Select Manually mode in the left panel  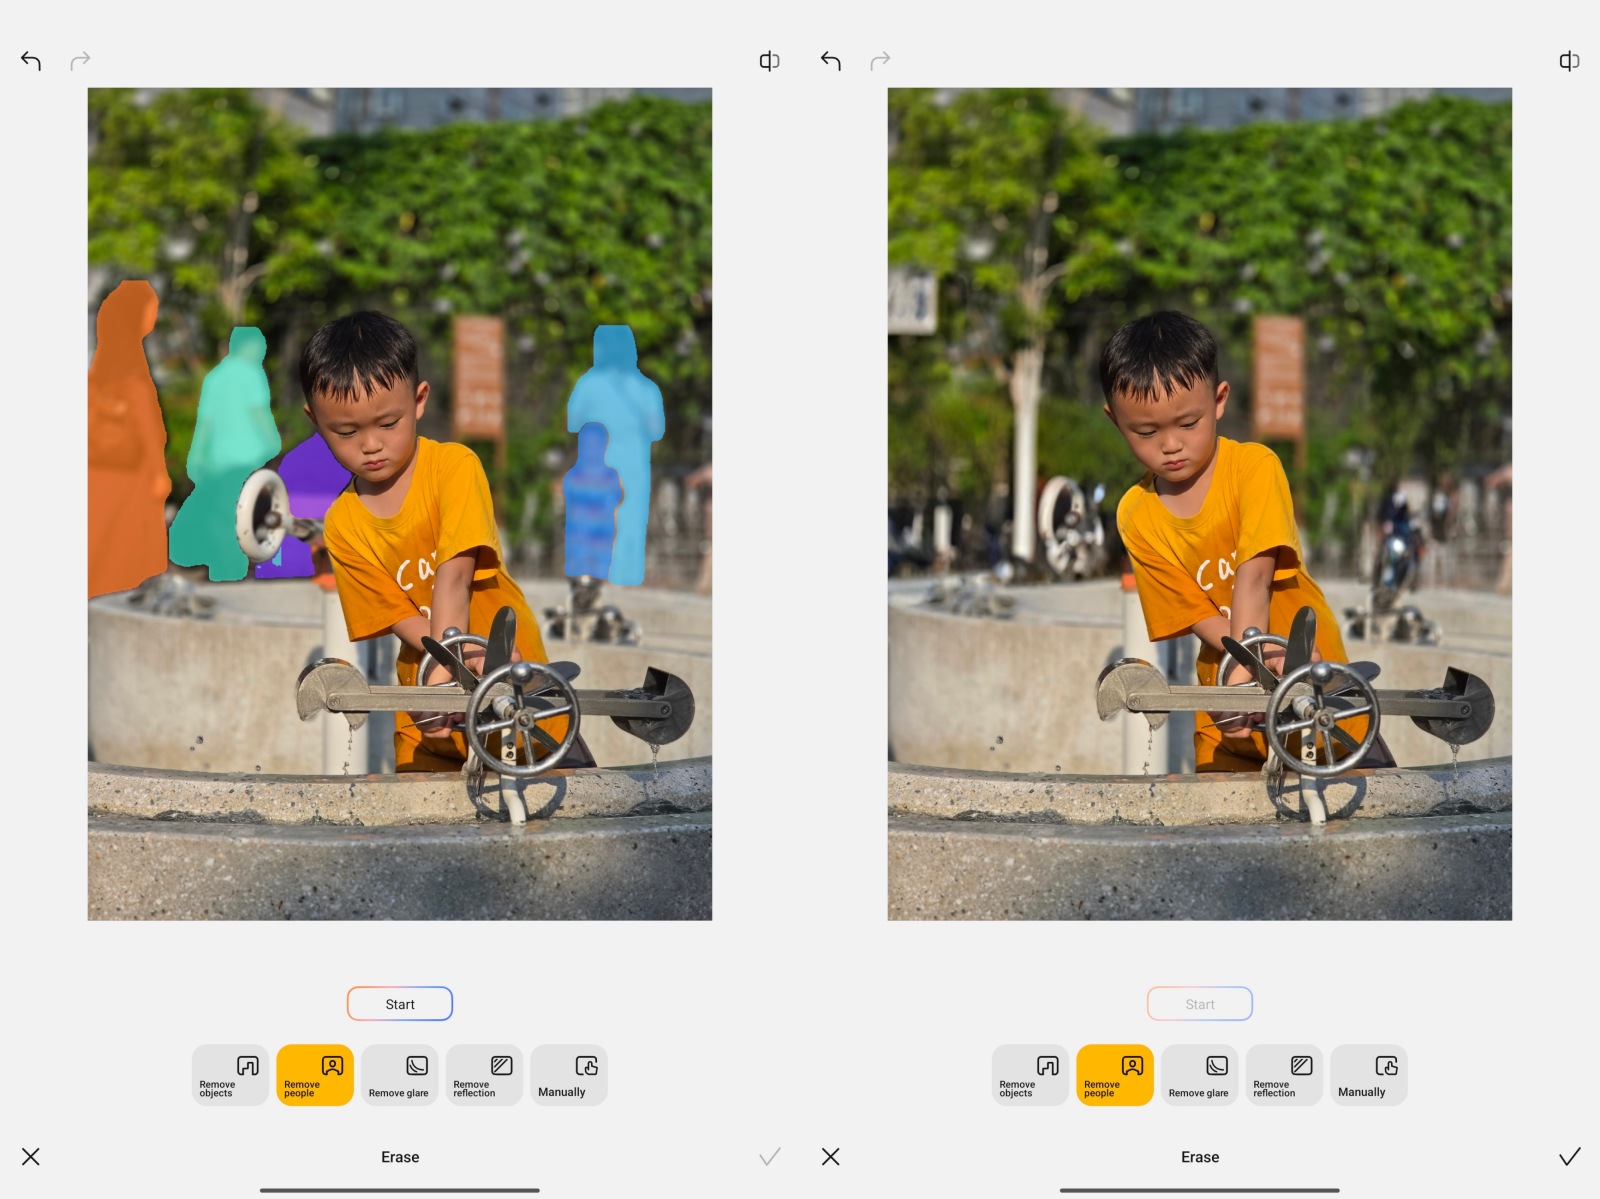pyautogui.click(x=568, y=1075)
